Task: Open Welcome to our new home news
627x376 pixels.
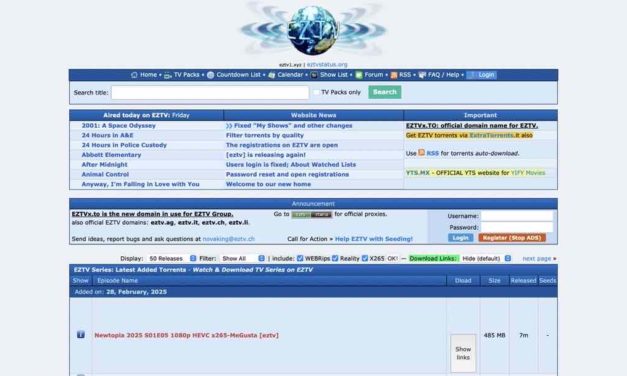Action: point(268,184)
